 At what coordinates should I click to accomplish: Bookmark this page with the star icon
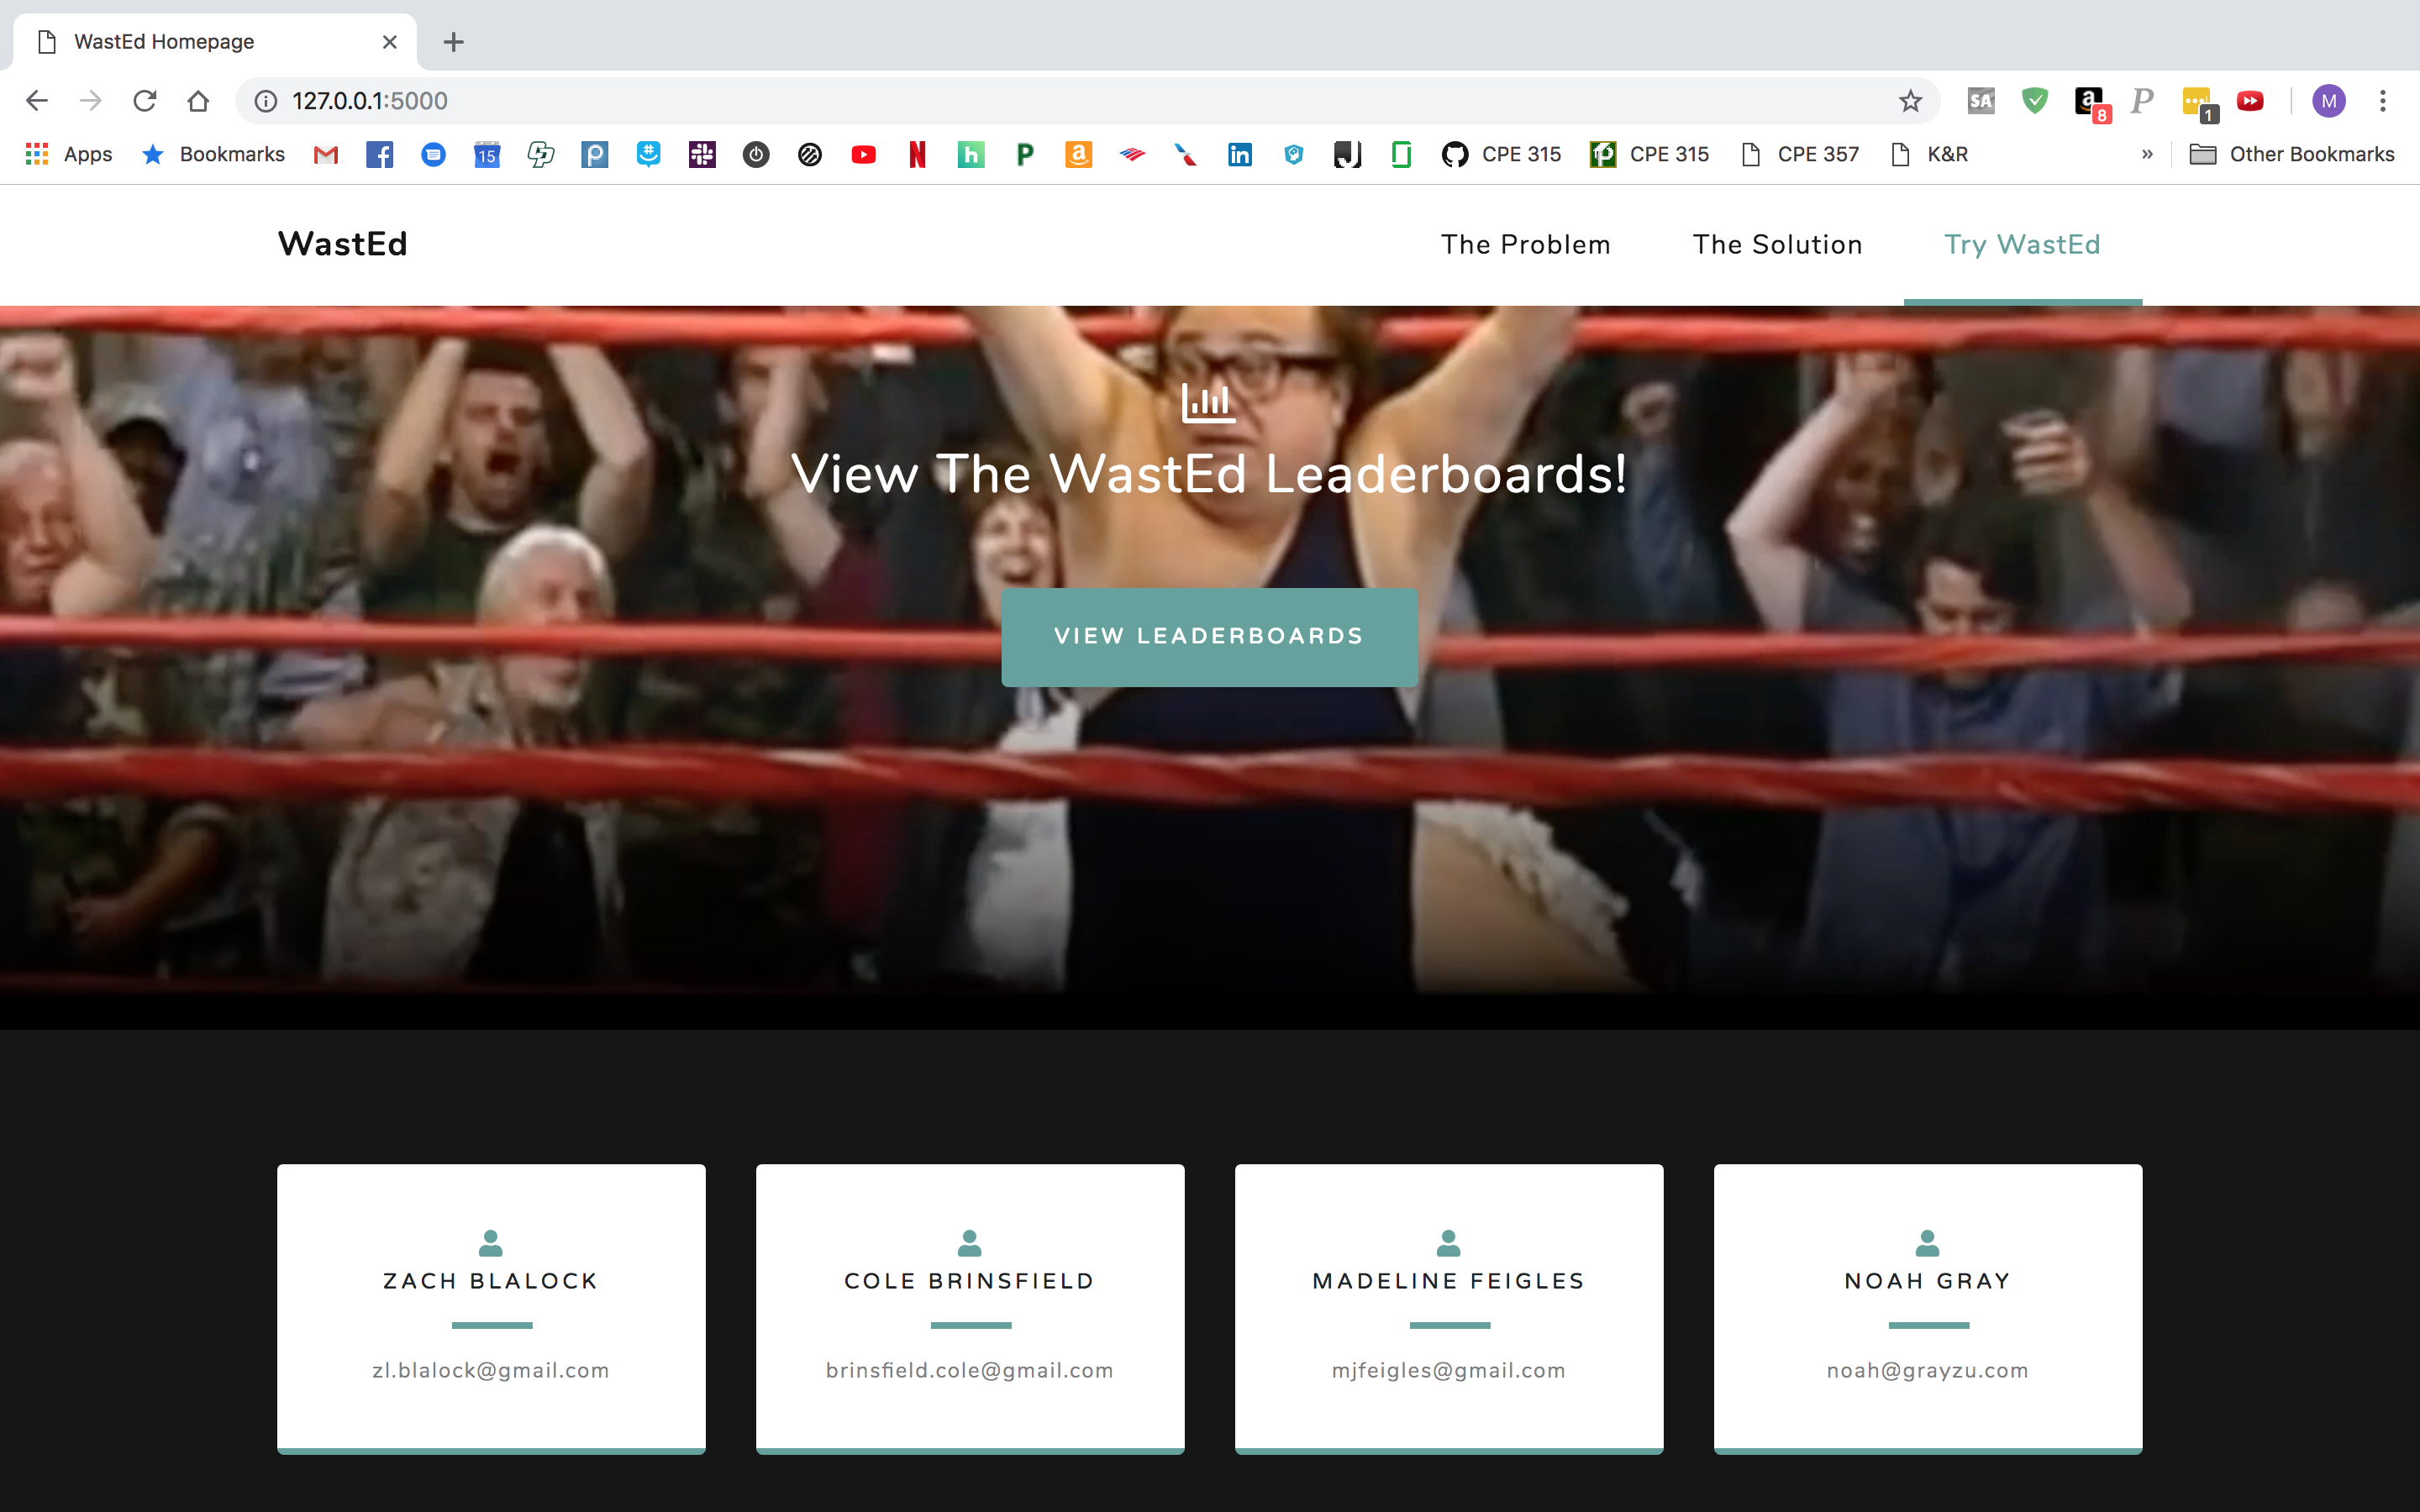[1910, 101]
